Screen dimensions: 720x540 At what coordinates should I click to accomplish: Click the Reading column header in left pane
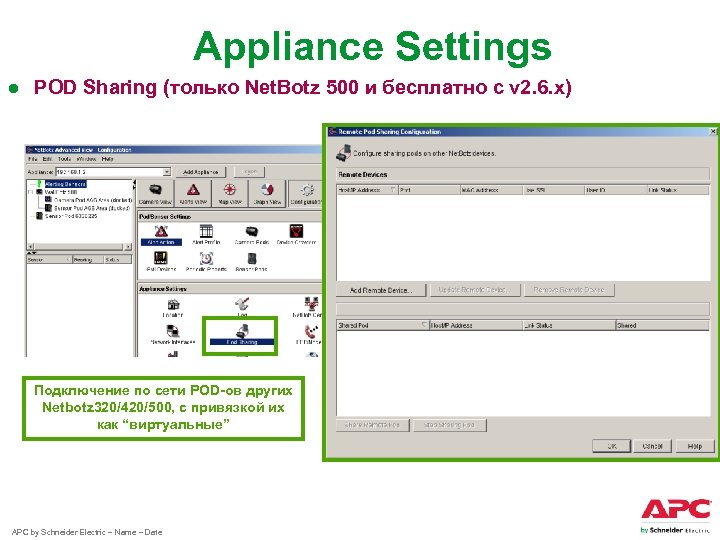pos(88,260)
